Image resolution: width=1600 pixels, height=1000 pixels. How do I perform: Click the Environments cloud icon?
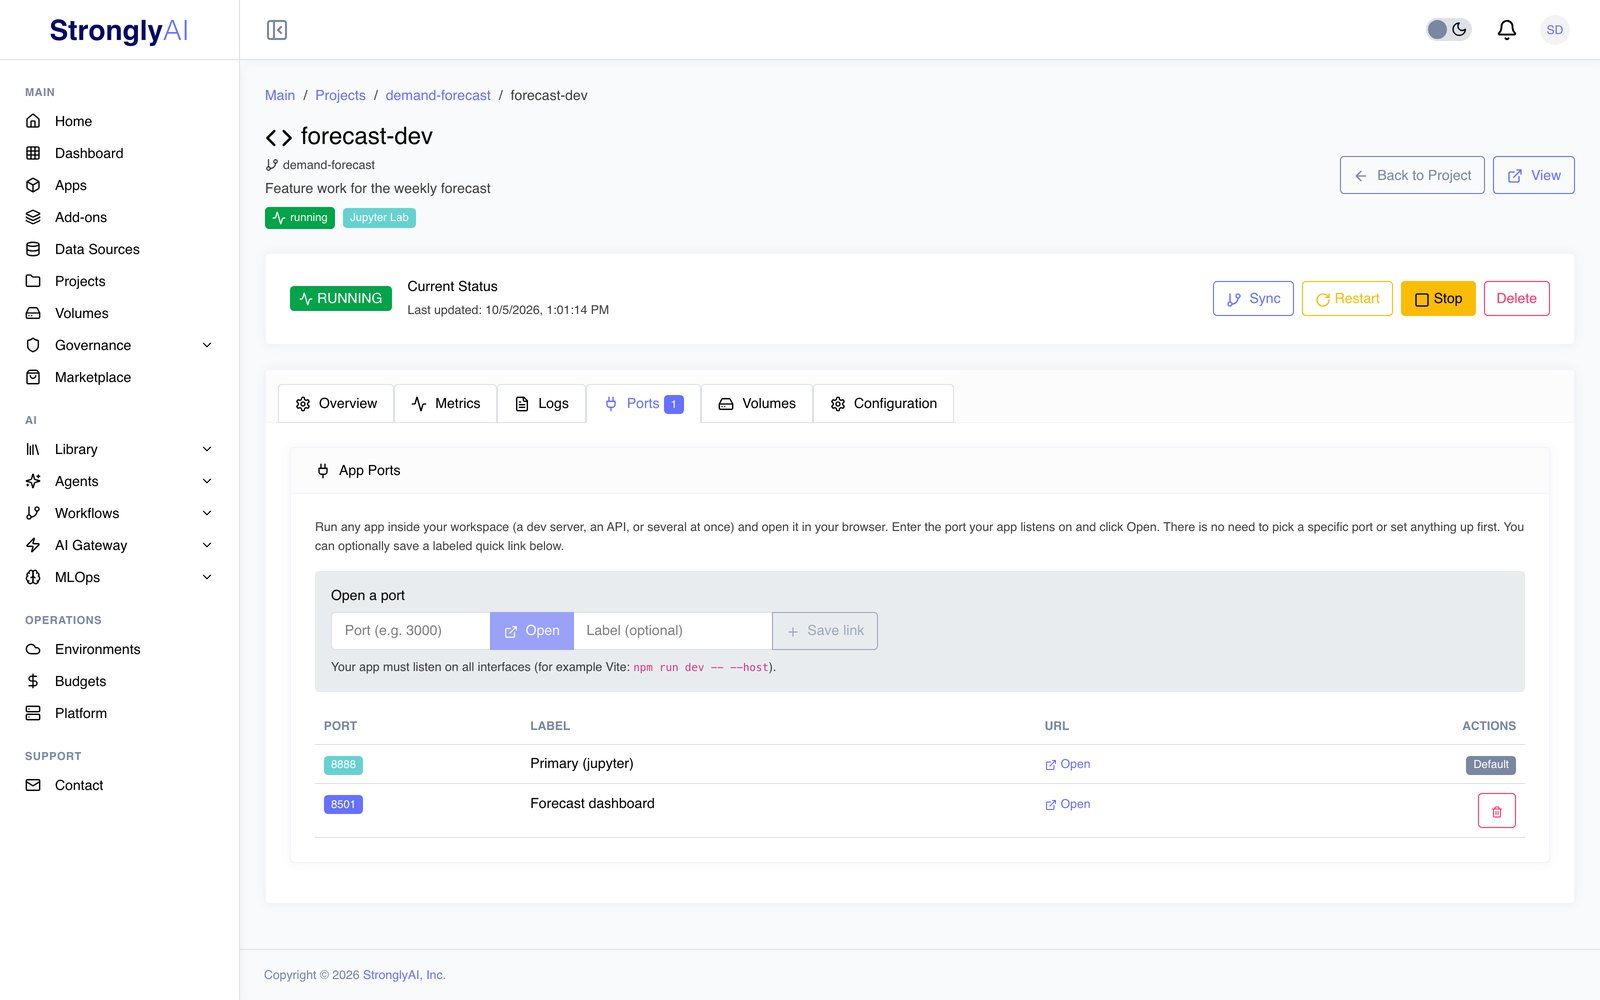pyautogui.click(x=33, y=649)
